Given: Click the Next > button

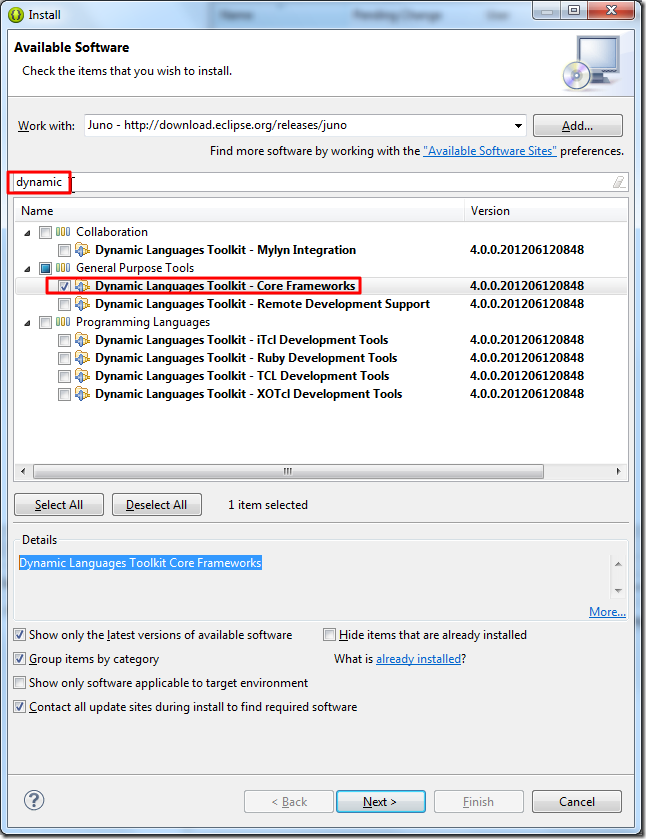Looking at the screenshot, I should pos(381,802).
